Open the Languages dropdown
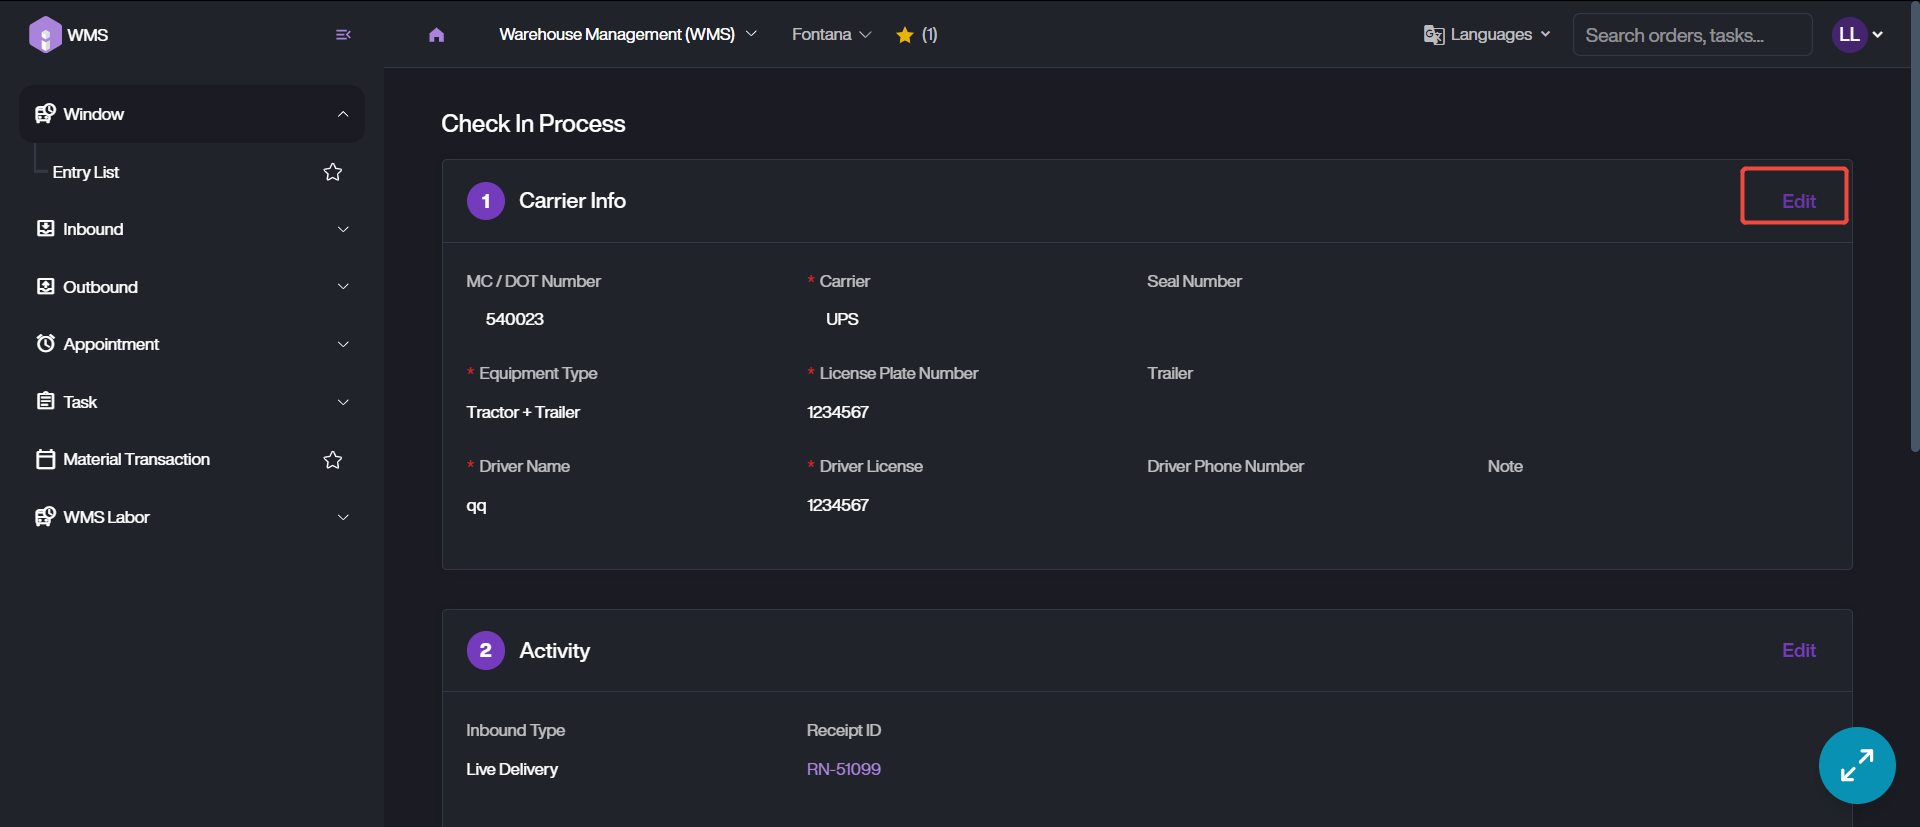Viewport: 1920px width, 827px height. pos(1488,35)
